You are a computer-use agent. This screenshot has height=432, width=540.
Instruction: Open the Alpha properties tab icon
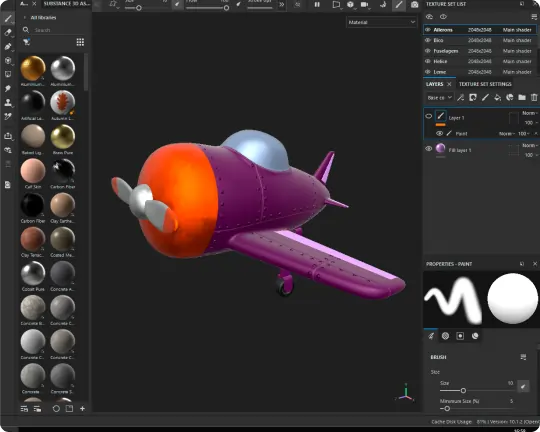click(x=445, y=336)
